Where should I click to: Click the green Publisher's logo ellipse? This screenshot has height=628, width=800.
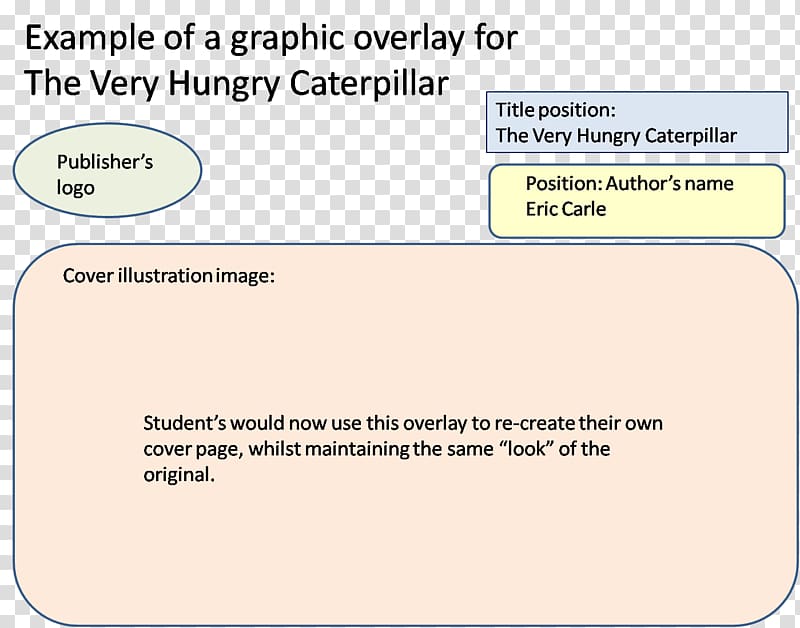(x=107, y=170)
